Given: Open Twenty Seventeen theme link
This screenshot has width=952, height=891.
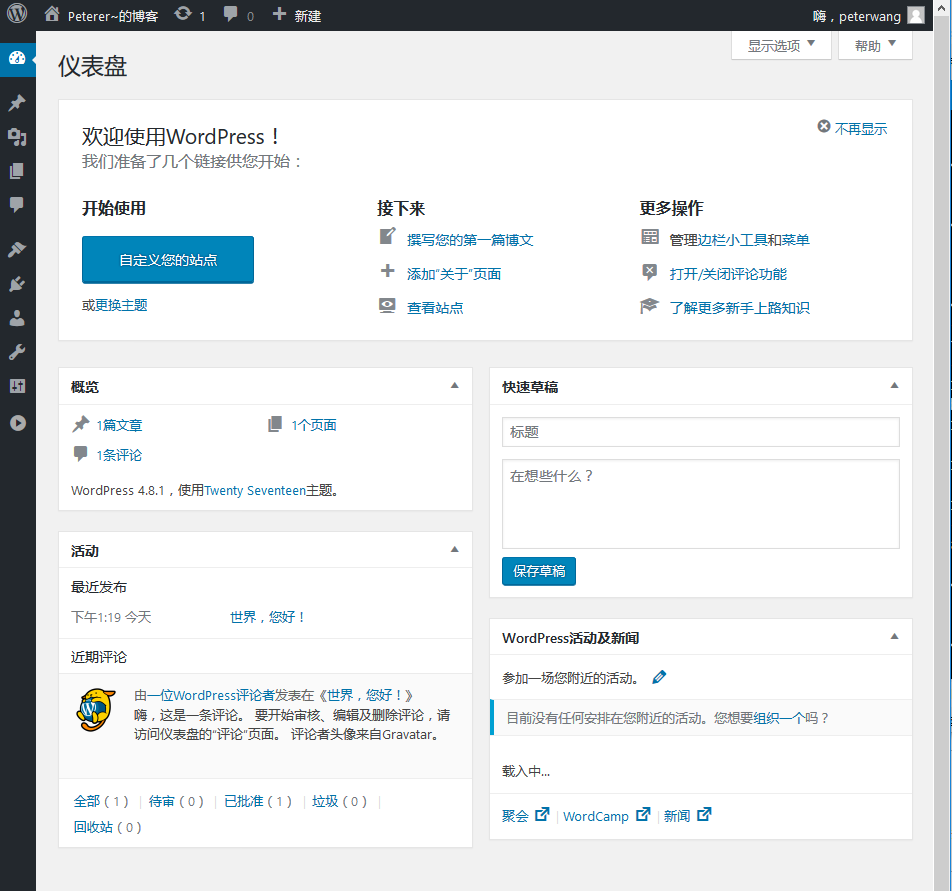Looking at the screenshot, I should pyautogui.click(x=255, y=490).
